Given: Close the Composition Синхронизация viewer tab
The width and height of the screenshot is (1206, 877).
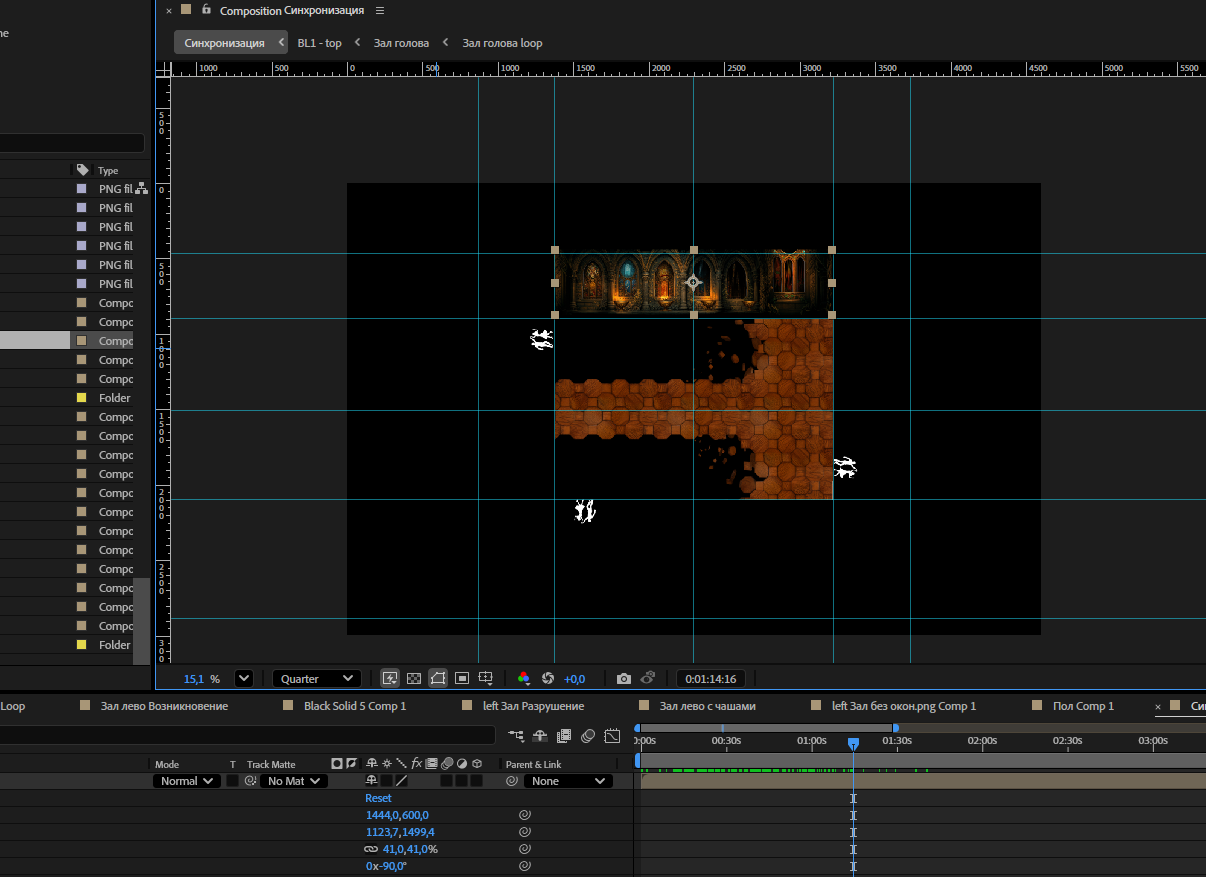Looking at the screenshot, I should [x=169, y=11].
